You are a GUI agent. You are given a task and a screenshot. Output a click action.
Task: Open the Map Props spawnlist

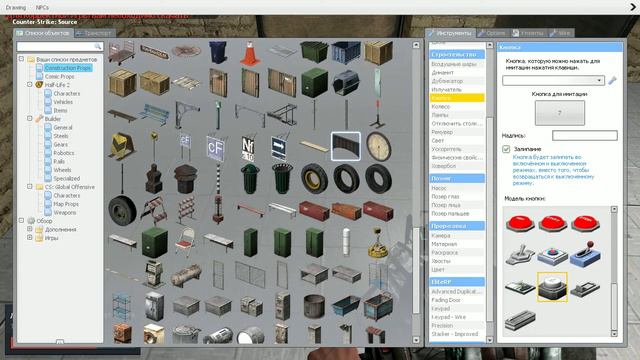click(66, 204)
